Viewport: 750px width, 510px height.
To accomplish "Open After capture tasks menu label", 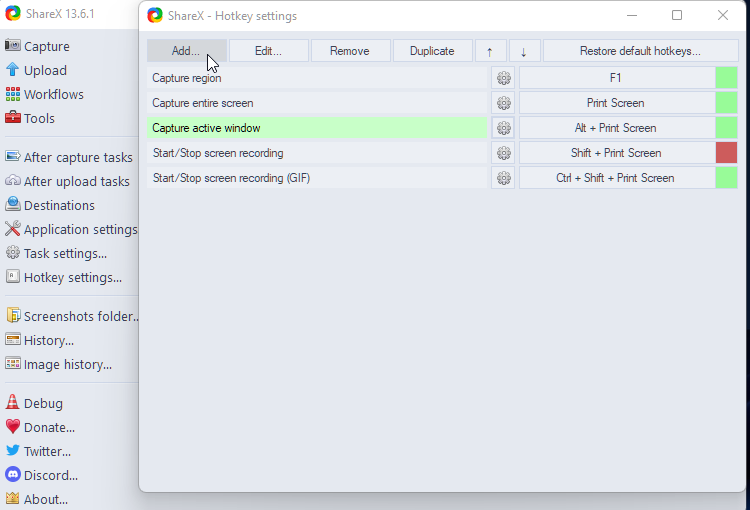I will coord(78,157).
